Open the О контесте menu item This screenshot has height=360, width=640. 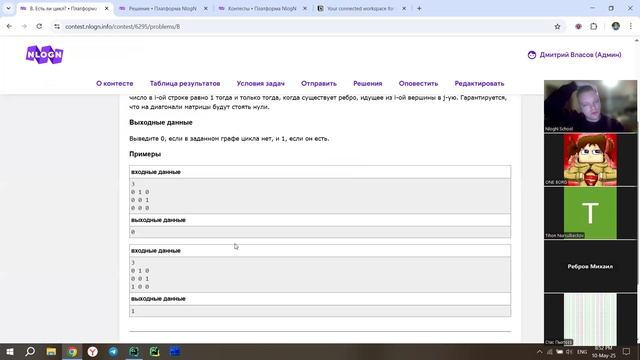115,83
